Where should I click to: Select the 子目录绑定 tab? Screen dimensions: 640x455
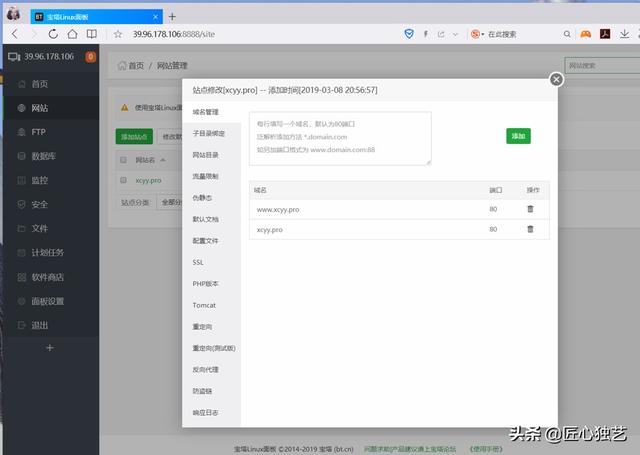click(211, 133)
